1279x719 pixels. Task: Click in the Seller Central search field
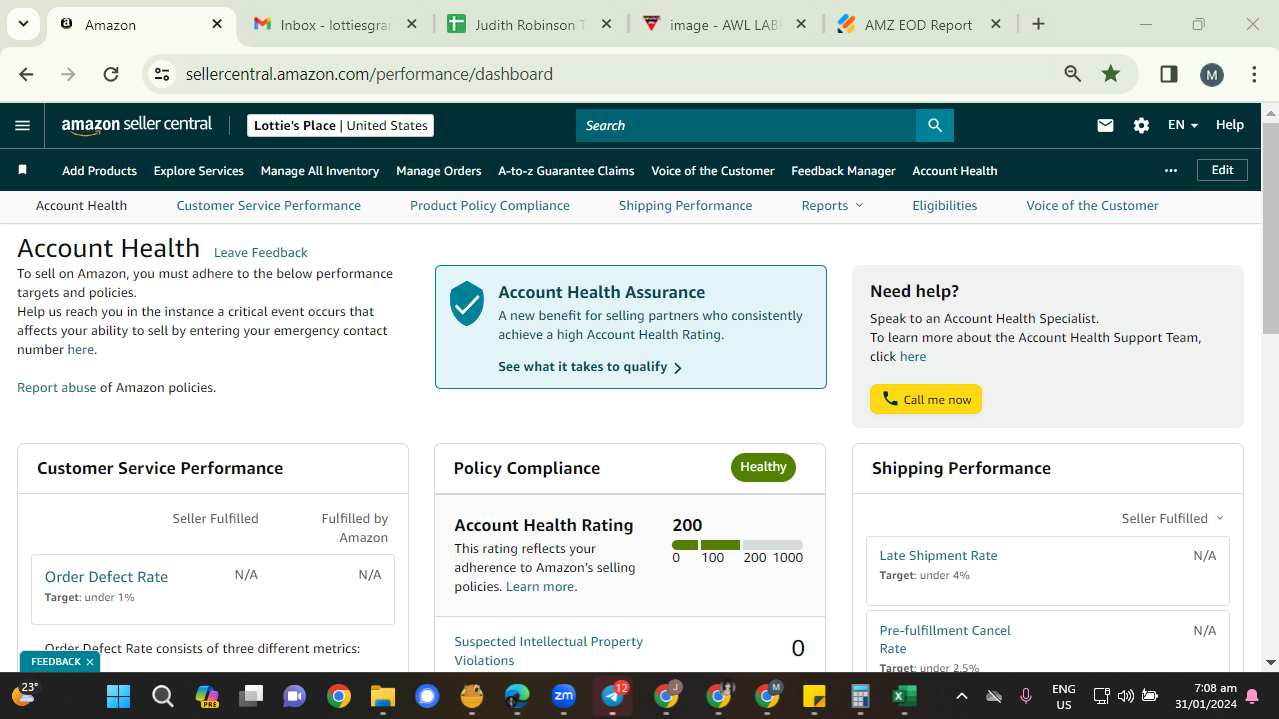coord(746,125)
